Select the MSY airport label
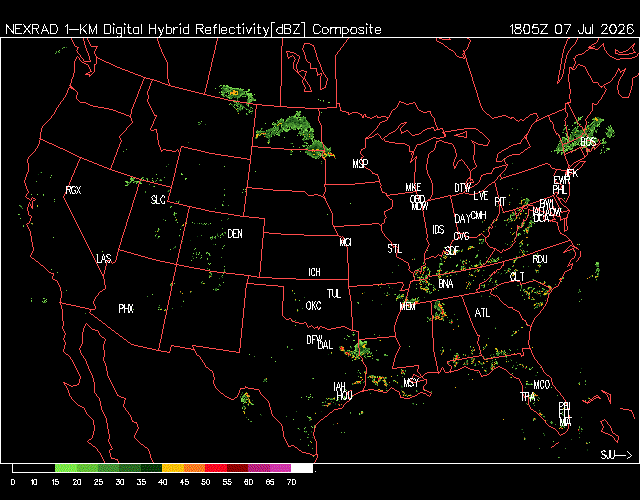The width and height of the screenshot is (640, 500). 411,382
